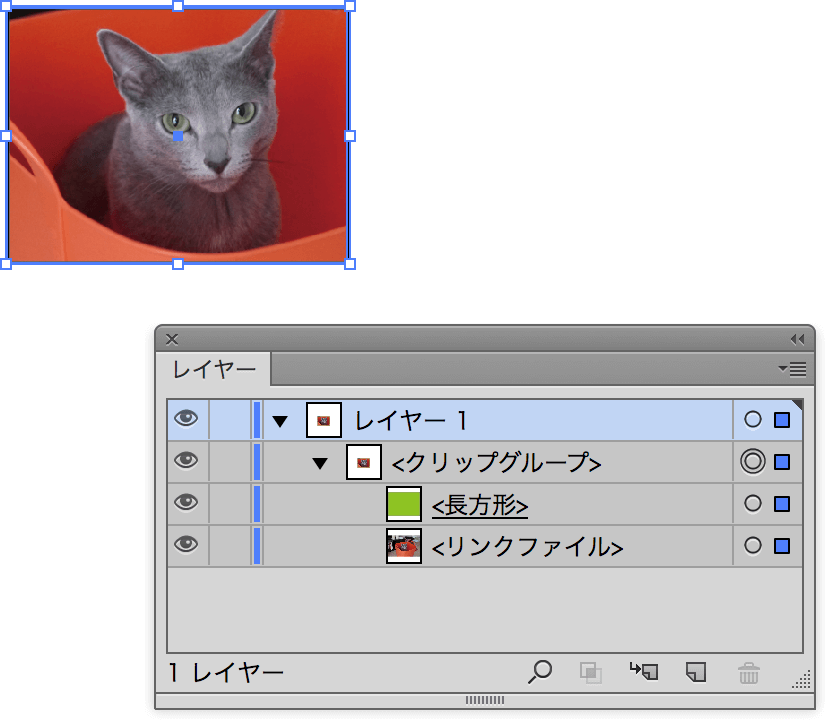Click the cat image center point

[x=178, y=136]
